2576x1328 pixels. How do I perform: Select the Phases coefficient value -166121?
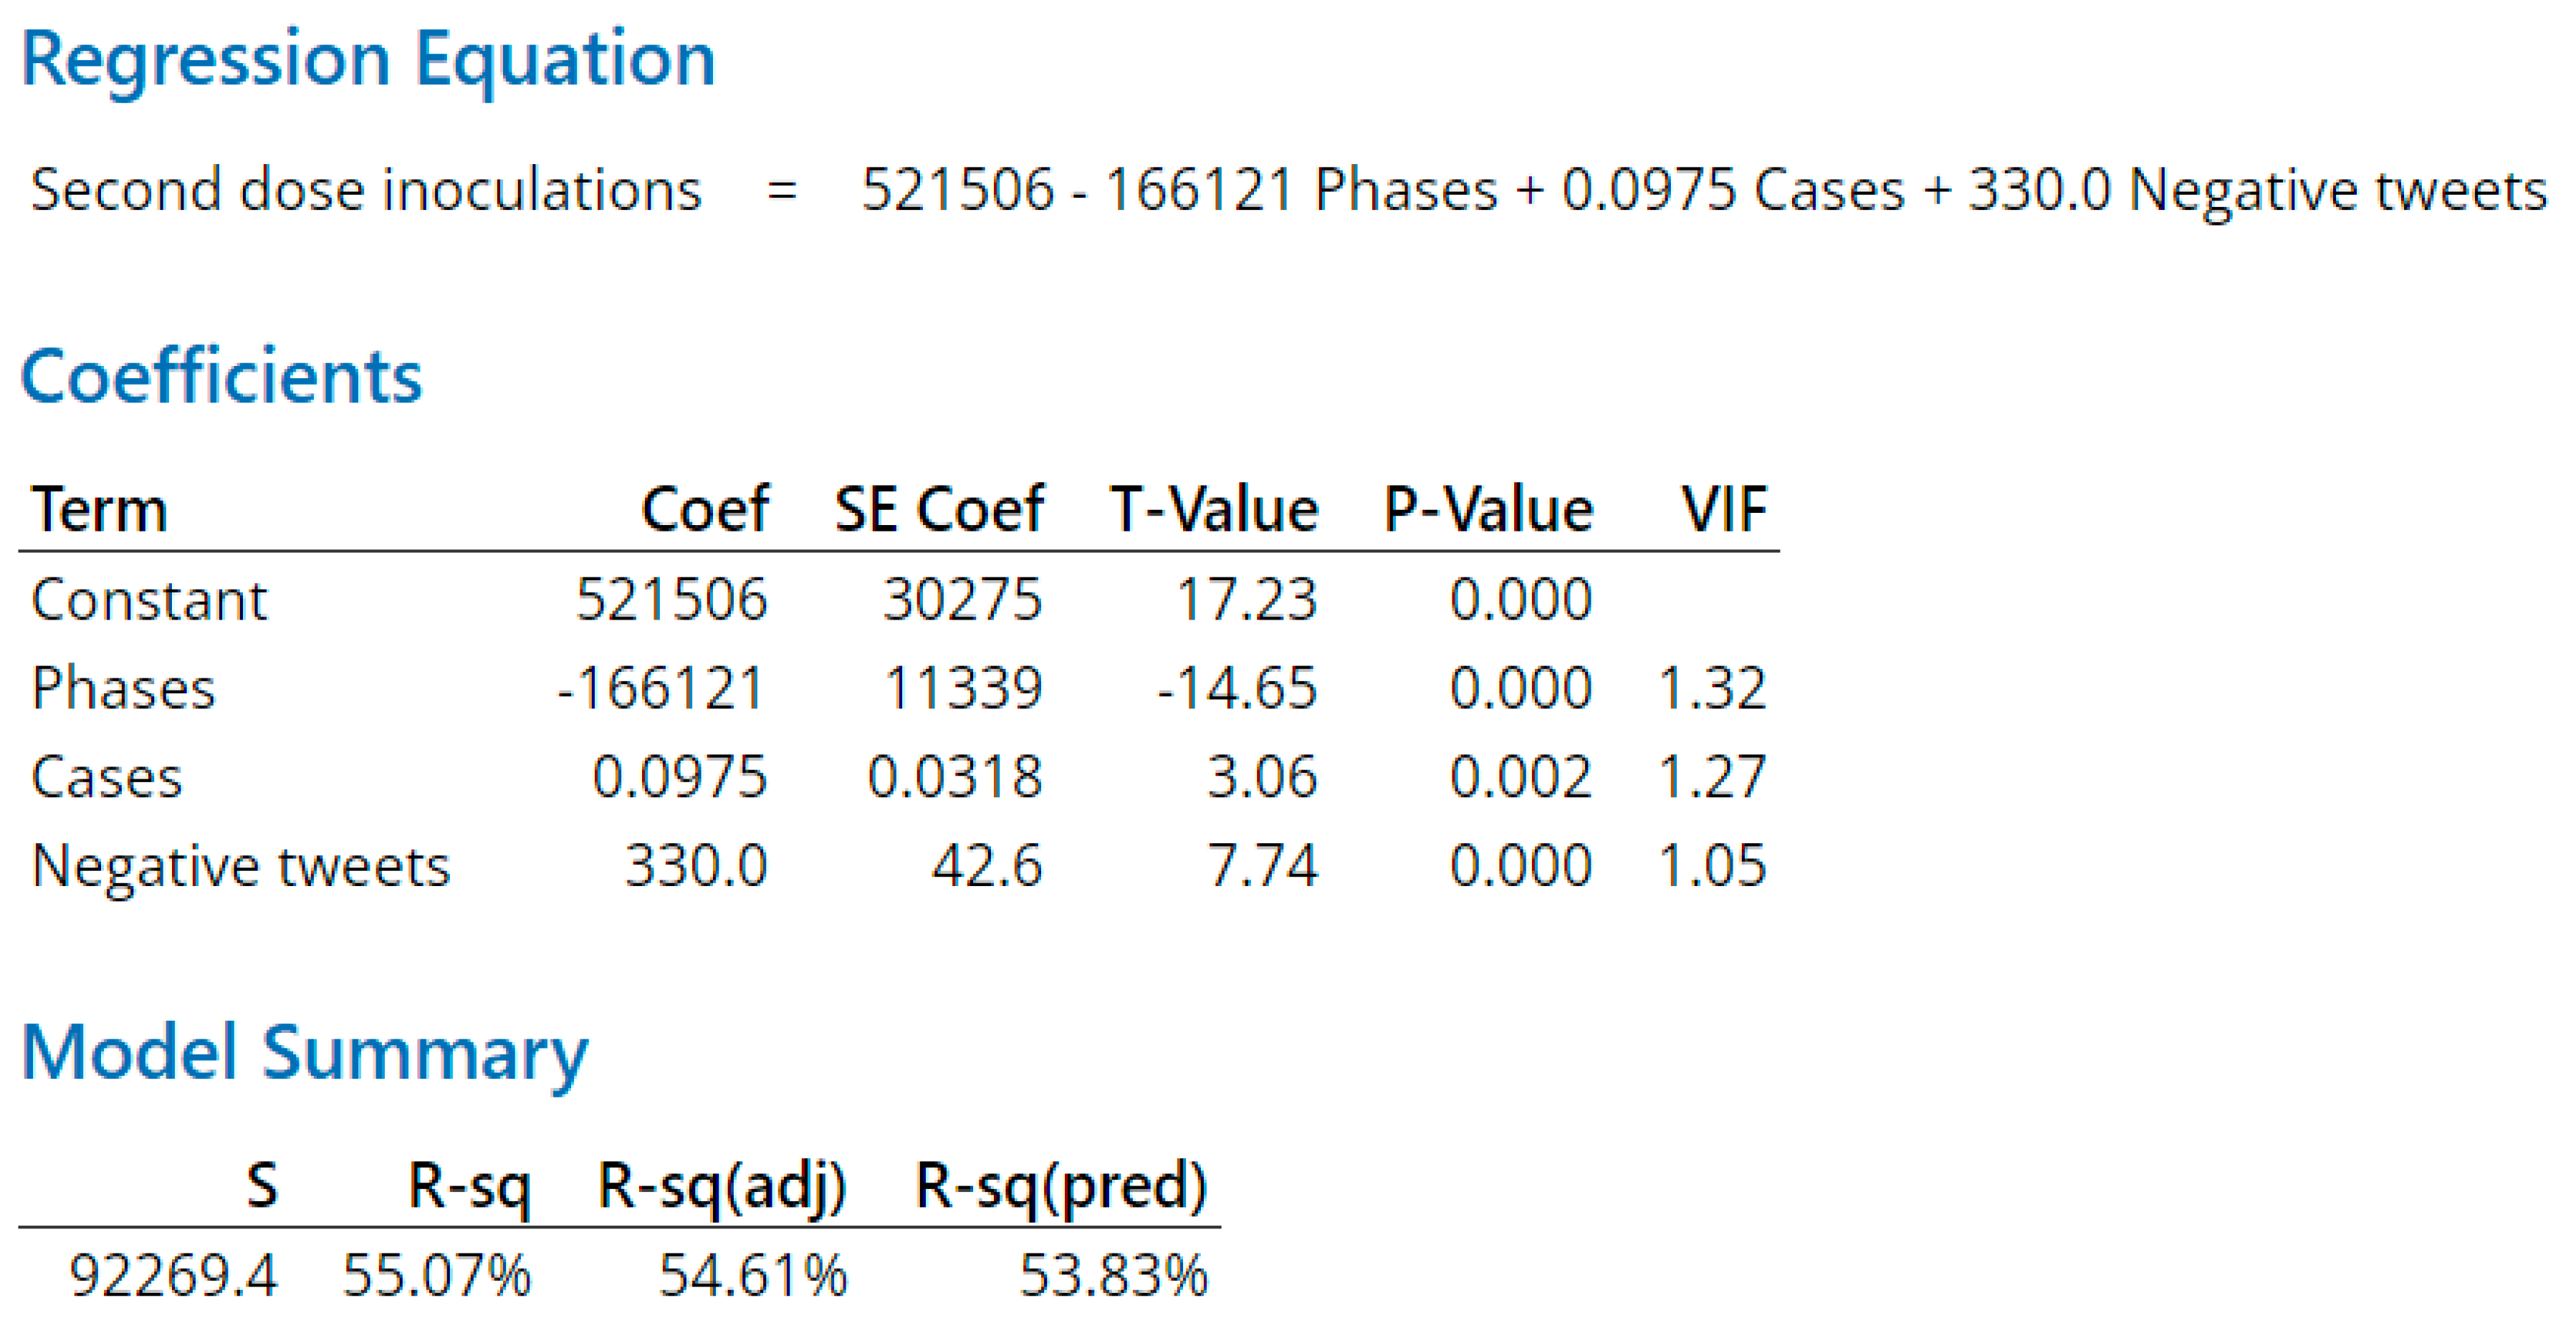coord(661,688)
